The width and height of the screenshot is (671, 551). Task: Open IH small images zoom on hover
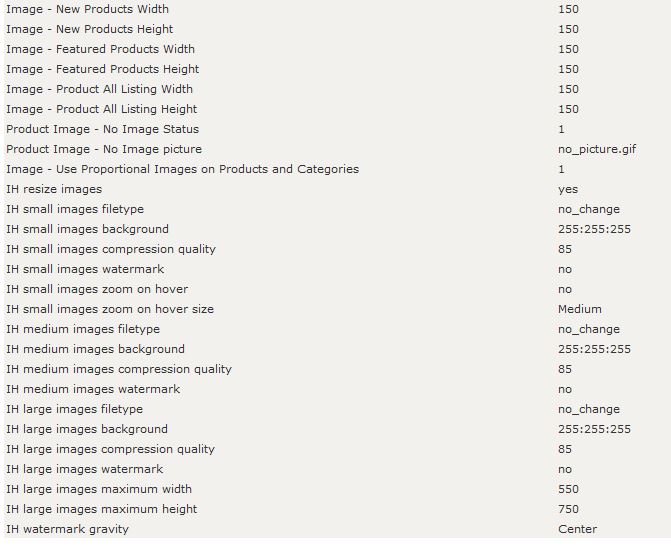tap(336, 289)
